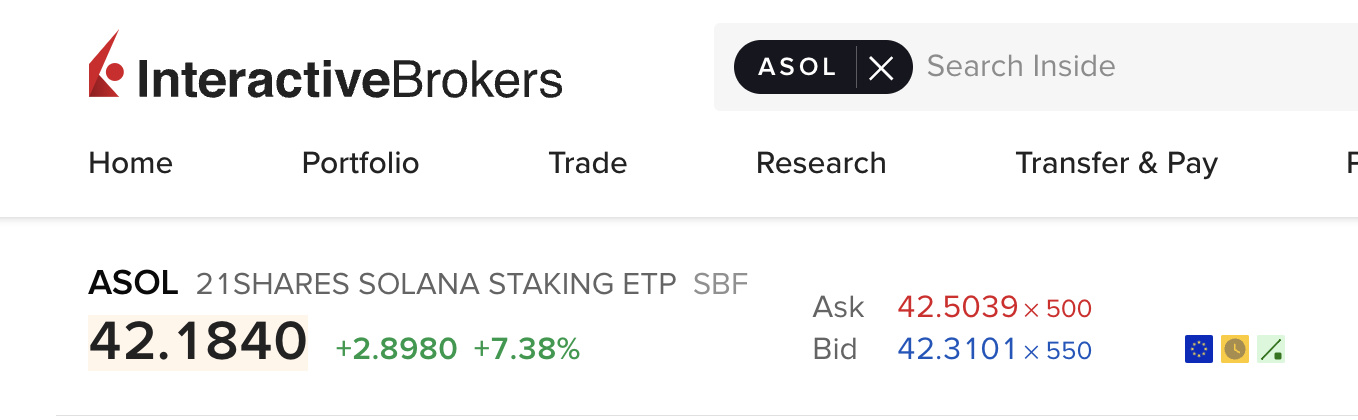Image resolution: width=1358 pixels, height=420 pixels.
Task: Click the Bid price 42.3101
Action: click(958, 350)
